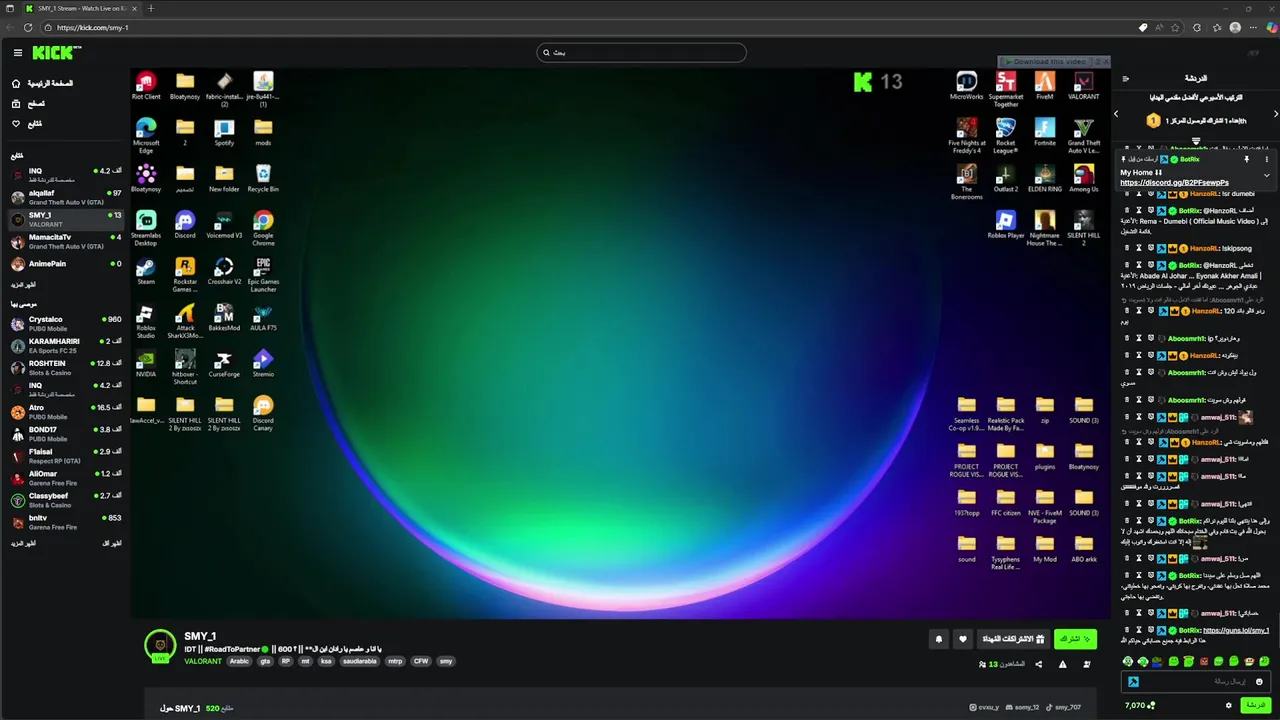Open AnimePain channel in sidebar

tap(65, 264)
